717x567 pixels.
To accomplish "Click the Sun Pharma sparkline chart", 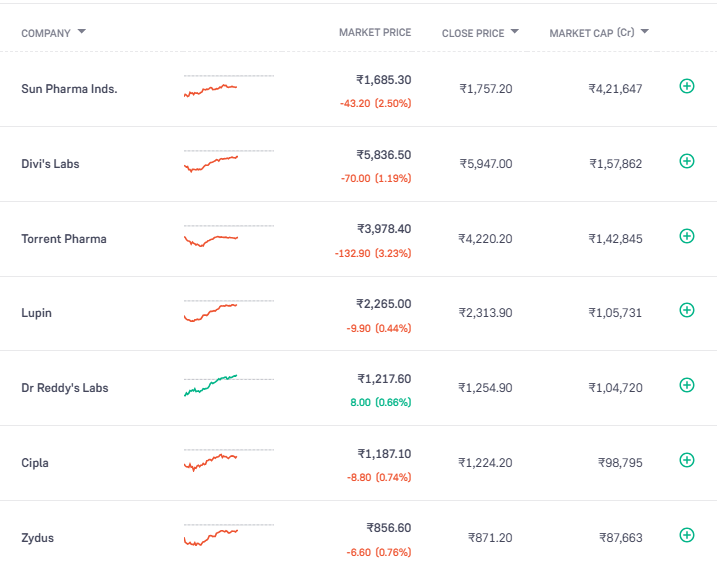I will pyautogui.click(x=212, y=88).
